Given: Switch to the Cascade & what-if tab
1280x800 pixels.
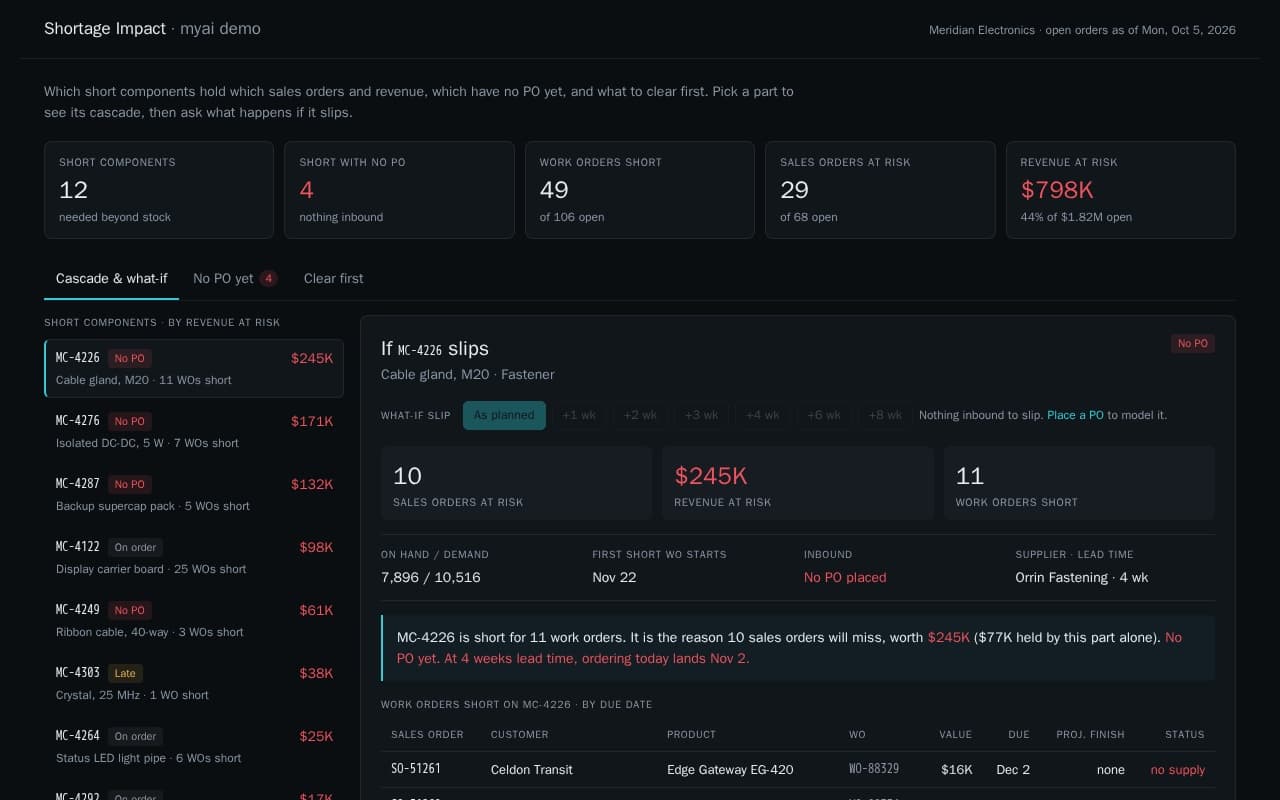Looking at the screenshot, I should (x=111, y=279).
